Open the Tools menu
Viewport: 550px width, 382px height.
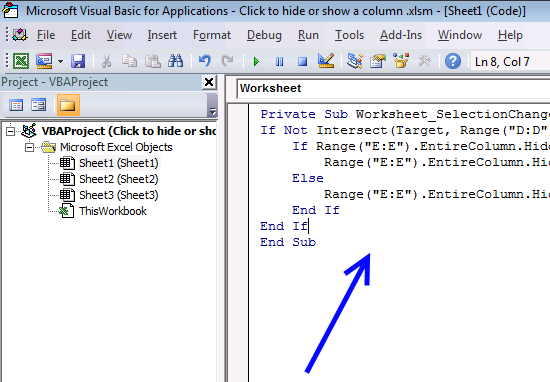pos(349,35)
